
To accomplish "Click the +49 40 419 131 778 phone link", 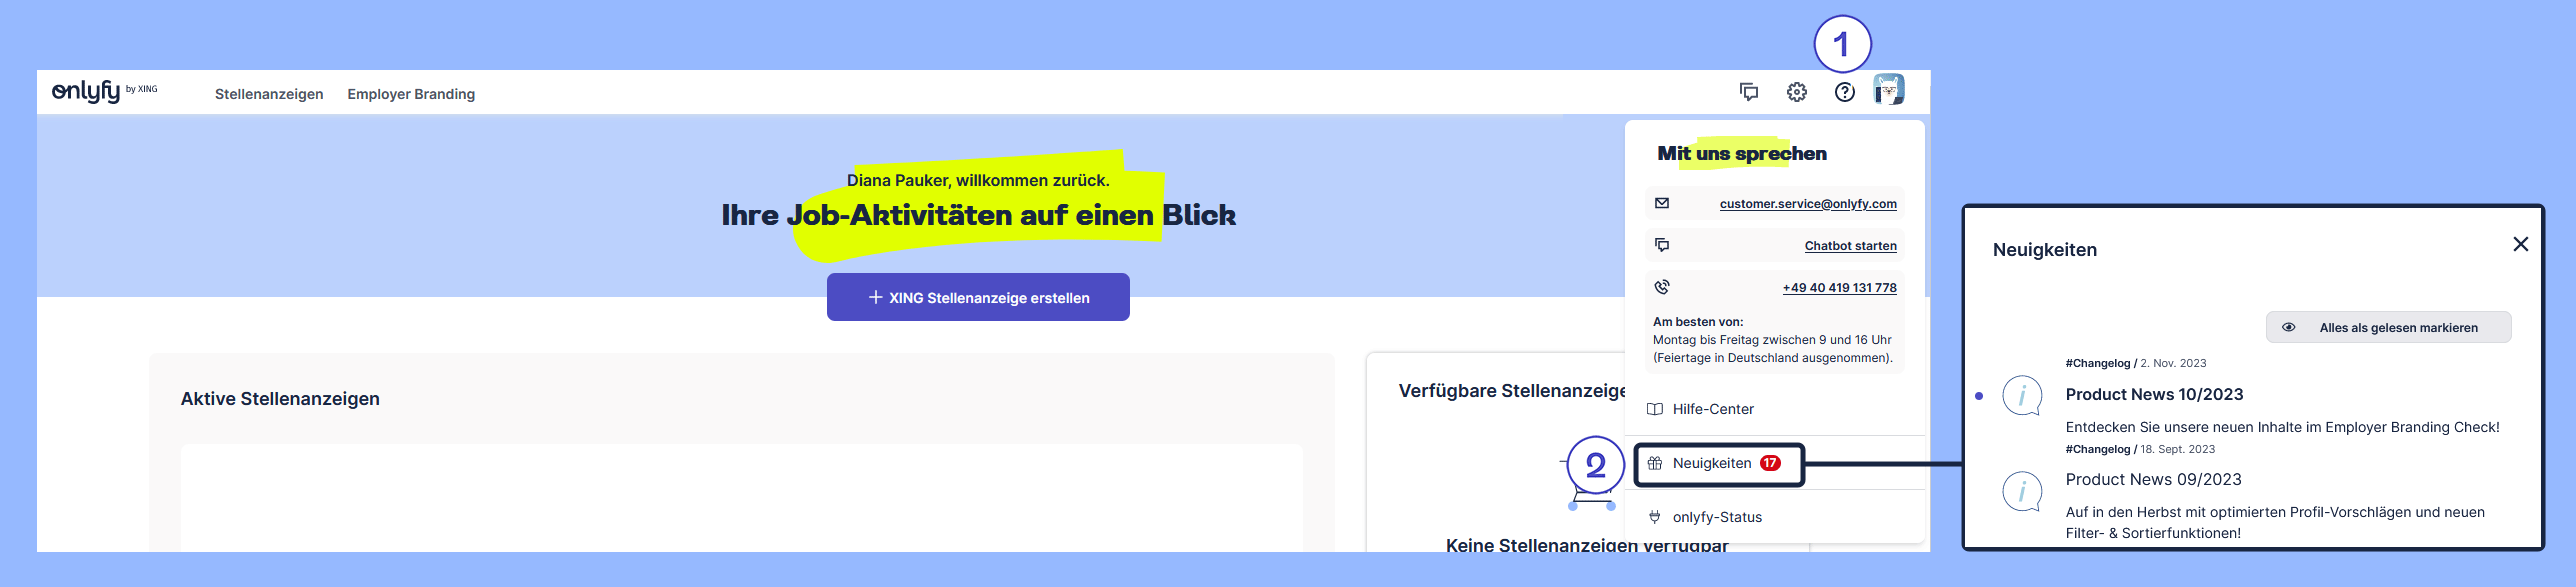I will click(1839, 288).
